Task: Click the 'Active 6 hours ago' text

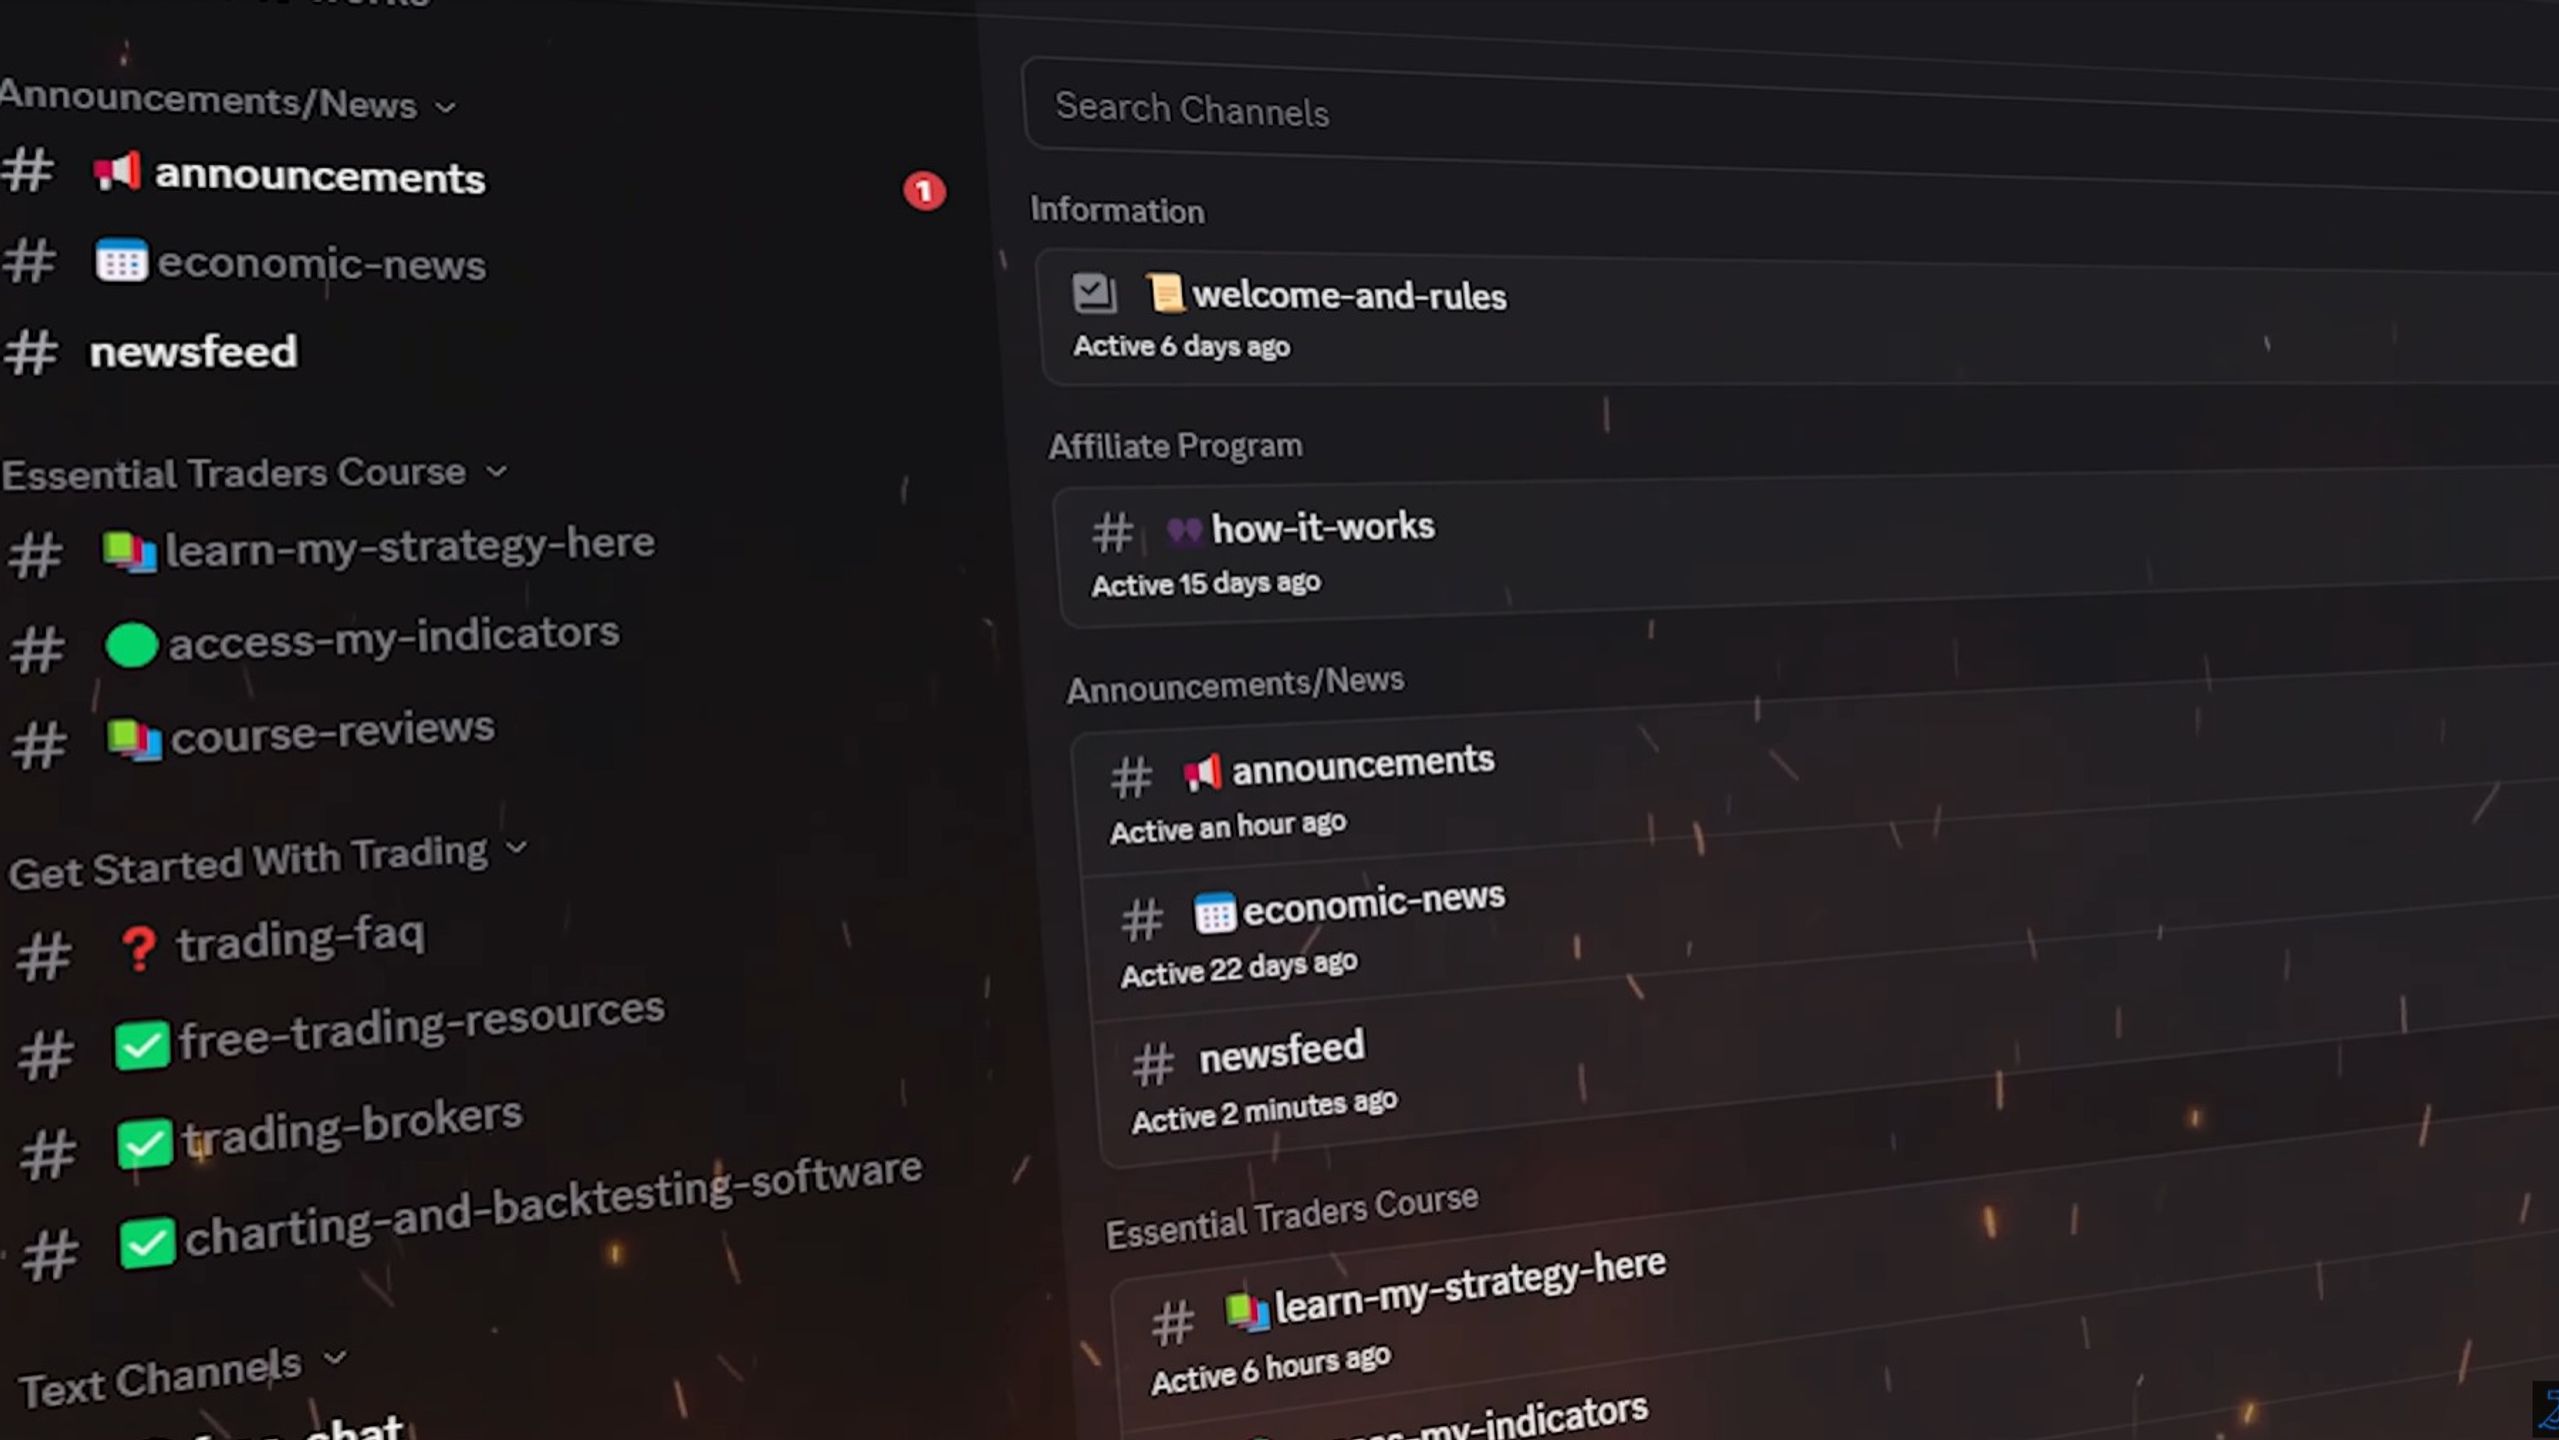Action: coord(1271,1368)
